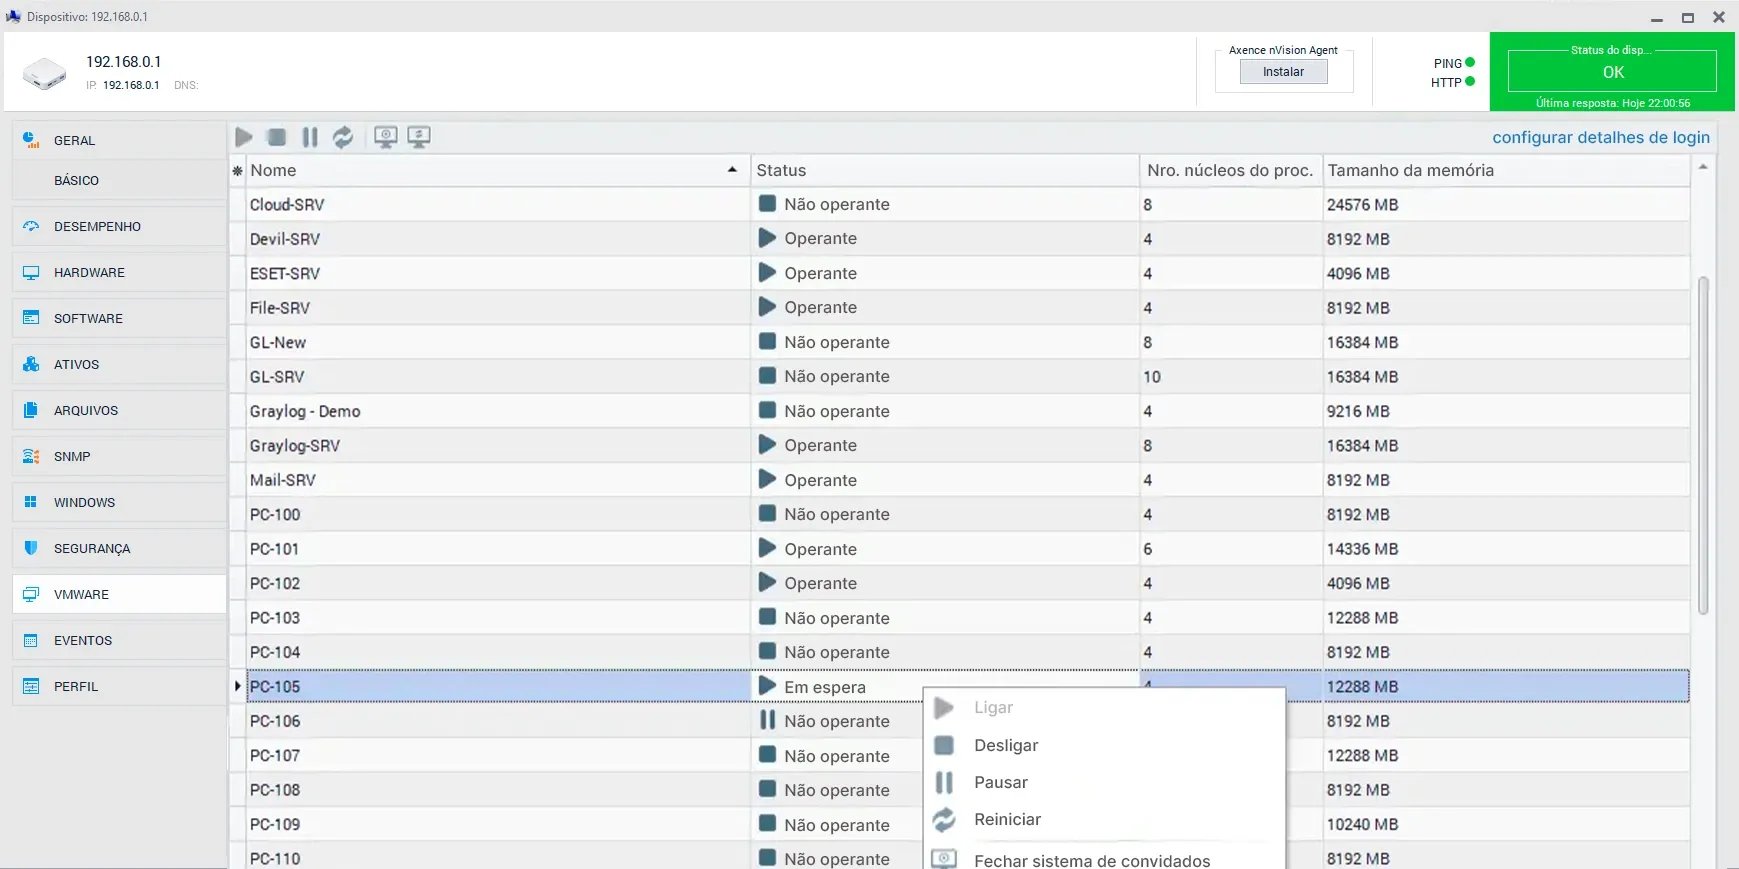Viewport: 1739px width, 869px height.
Task: Select the PC-101 row name
Action: [275, 549]
